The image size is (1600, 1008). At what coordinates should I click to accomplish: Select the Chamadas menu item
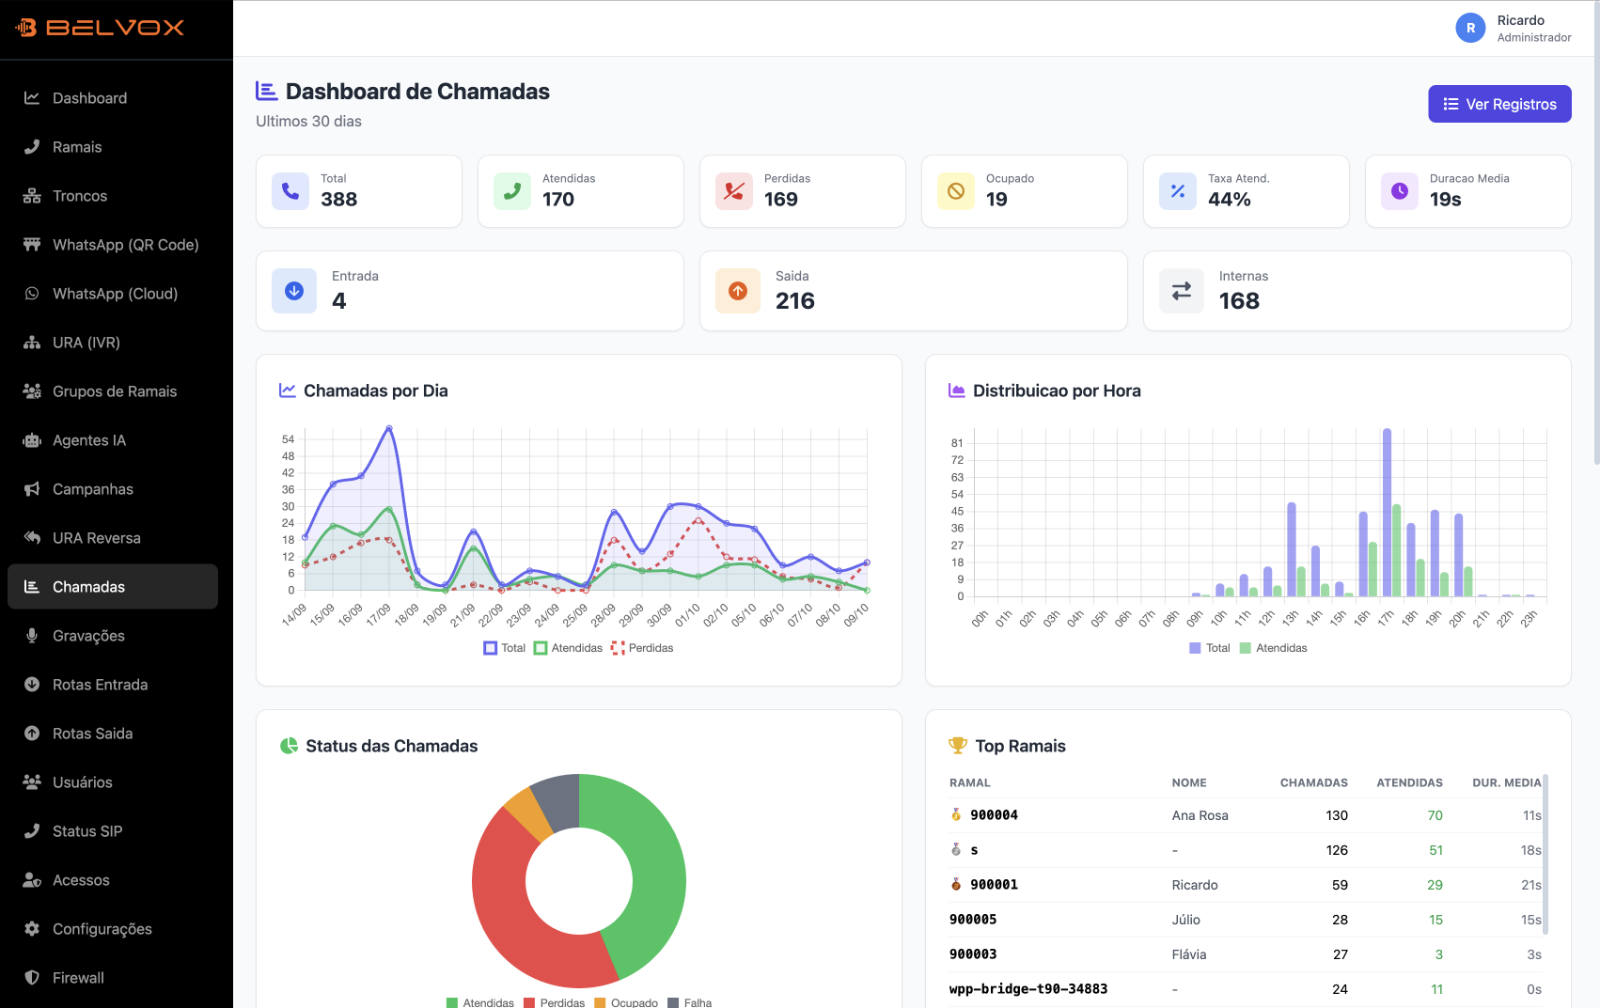[x=112, y=587]
